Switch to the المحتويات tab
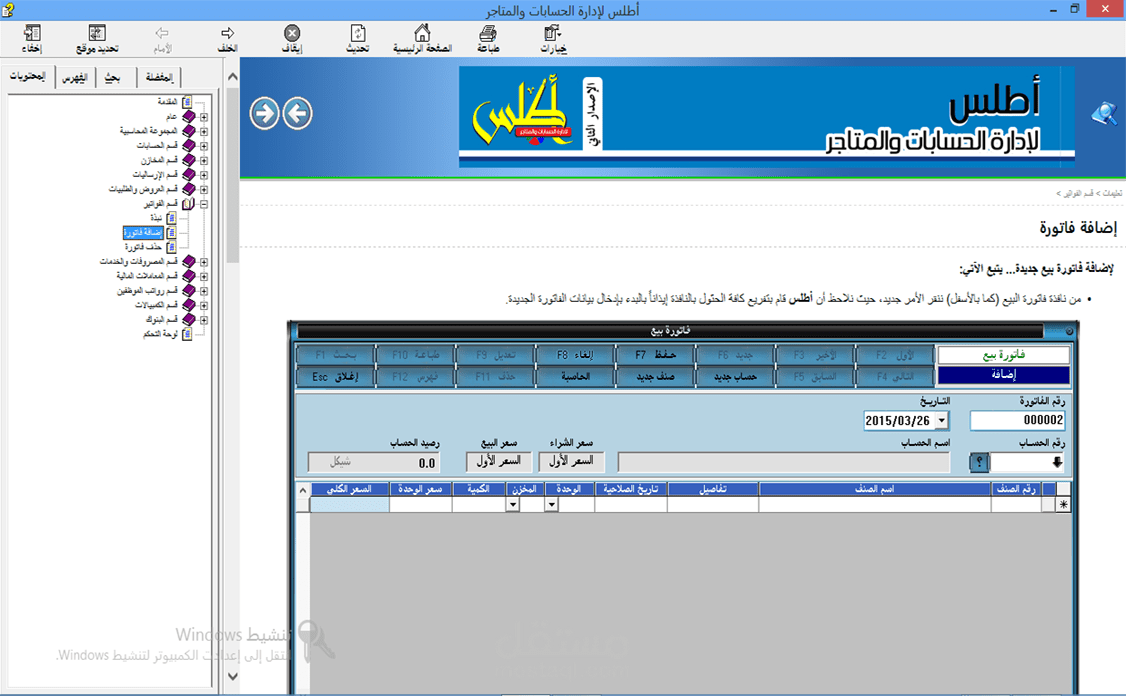 (x=28, y=76)
